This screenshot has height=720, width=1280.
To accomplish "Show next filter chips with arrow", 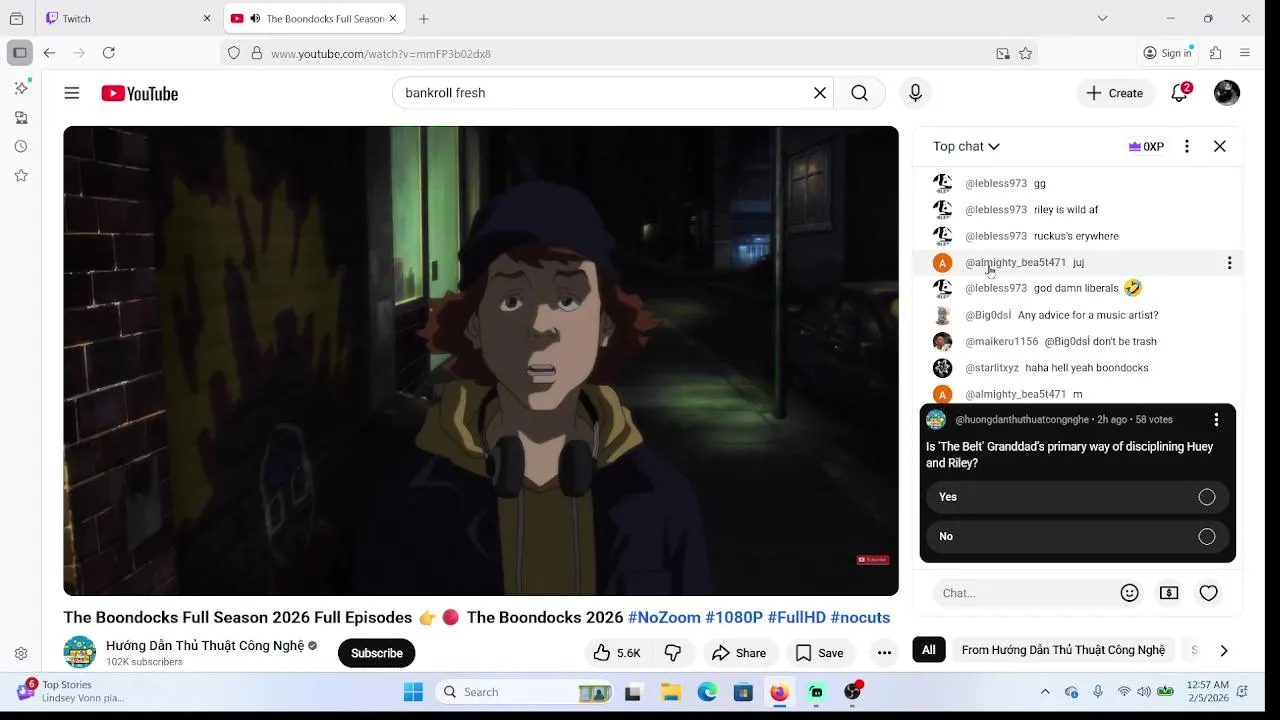I will (x=1223, y=651).
